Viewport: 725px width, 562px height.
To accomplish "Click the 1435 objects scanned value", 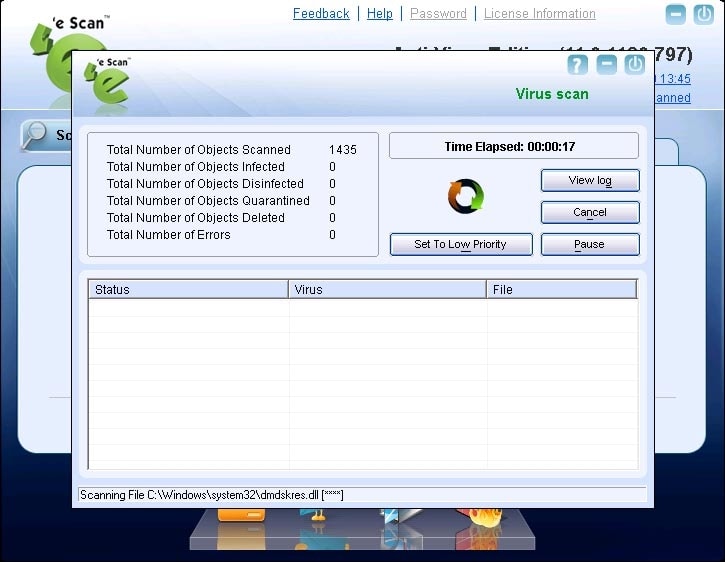I will (x=343, y=150).
